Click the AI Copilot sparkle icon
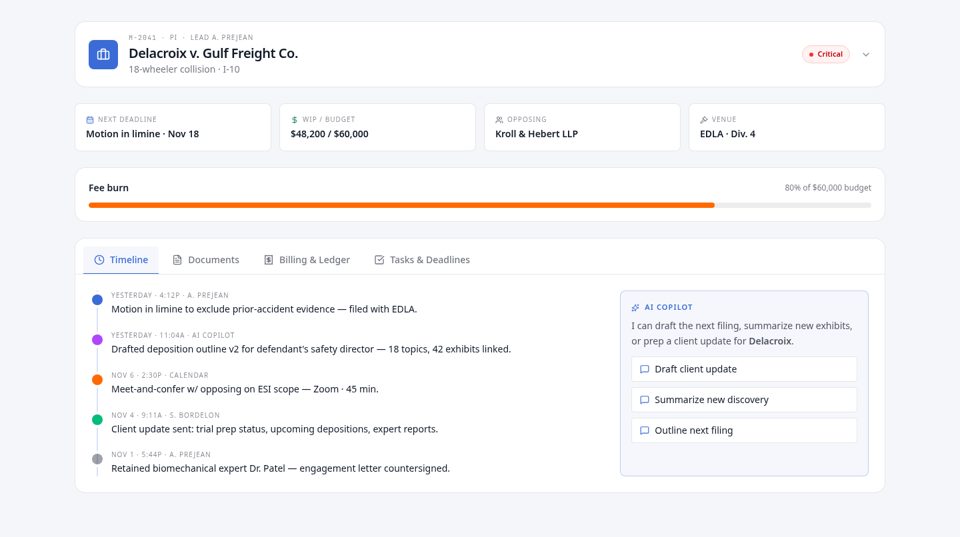 [x=636, y=307]
